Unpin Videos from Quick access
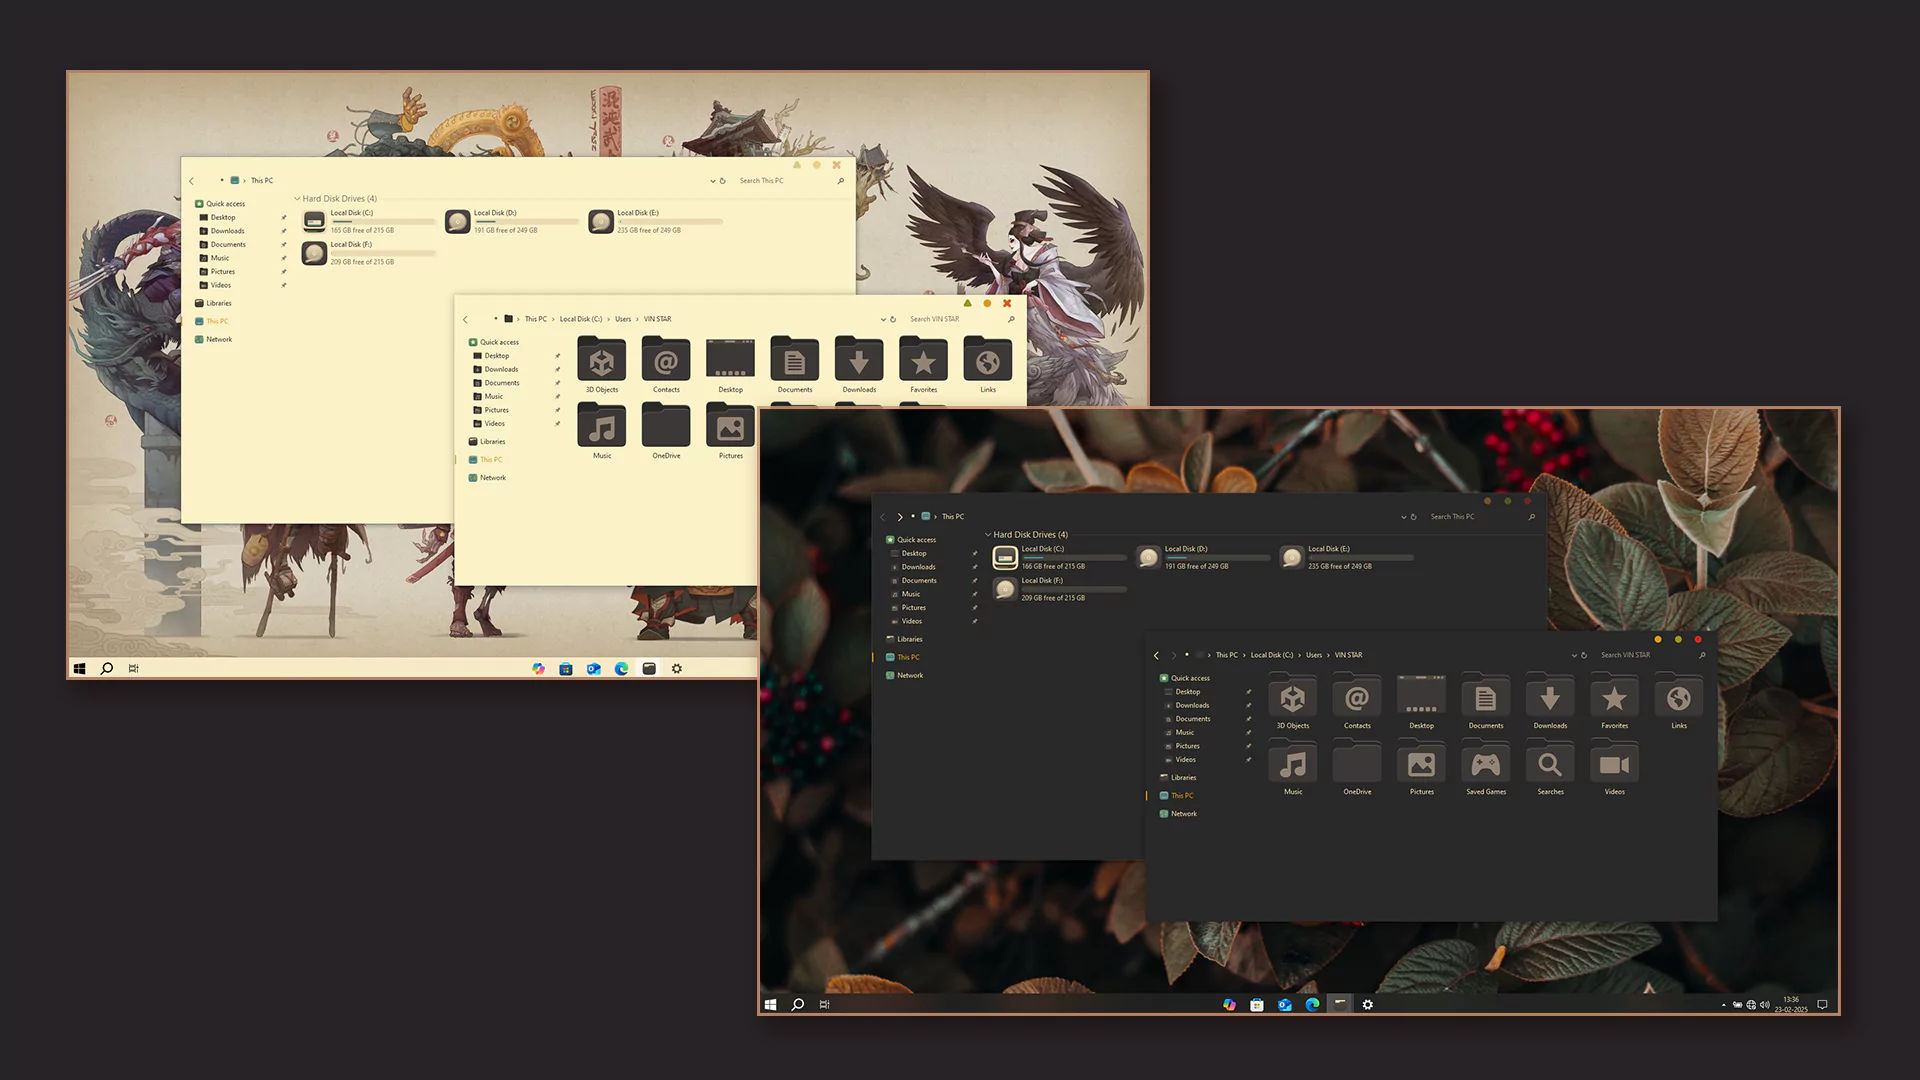 tap(1248, 759)
